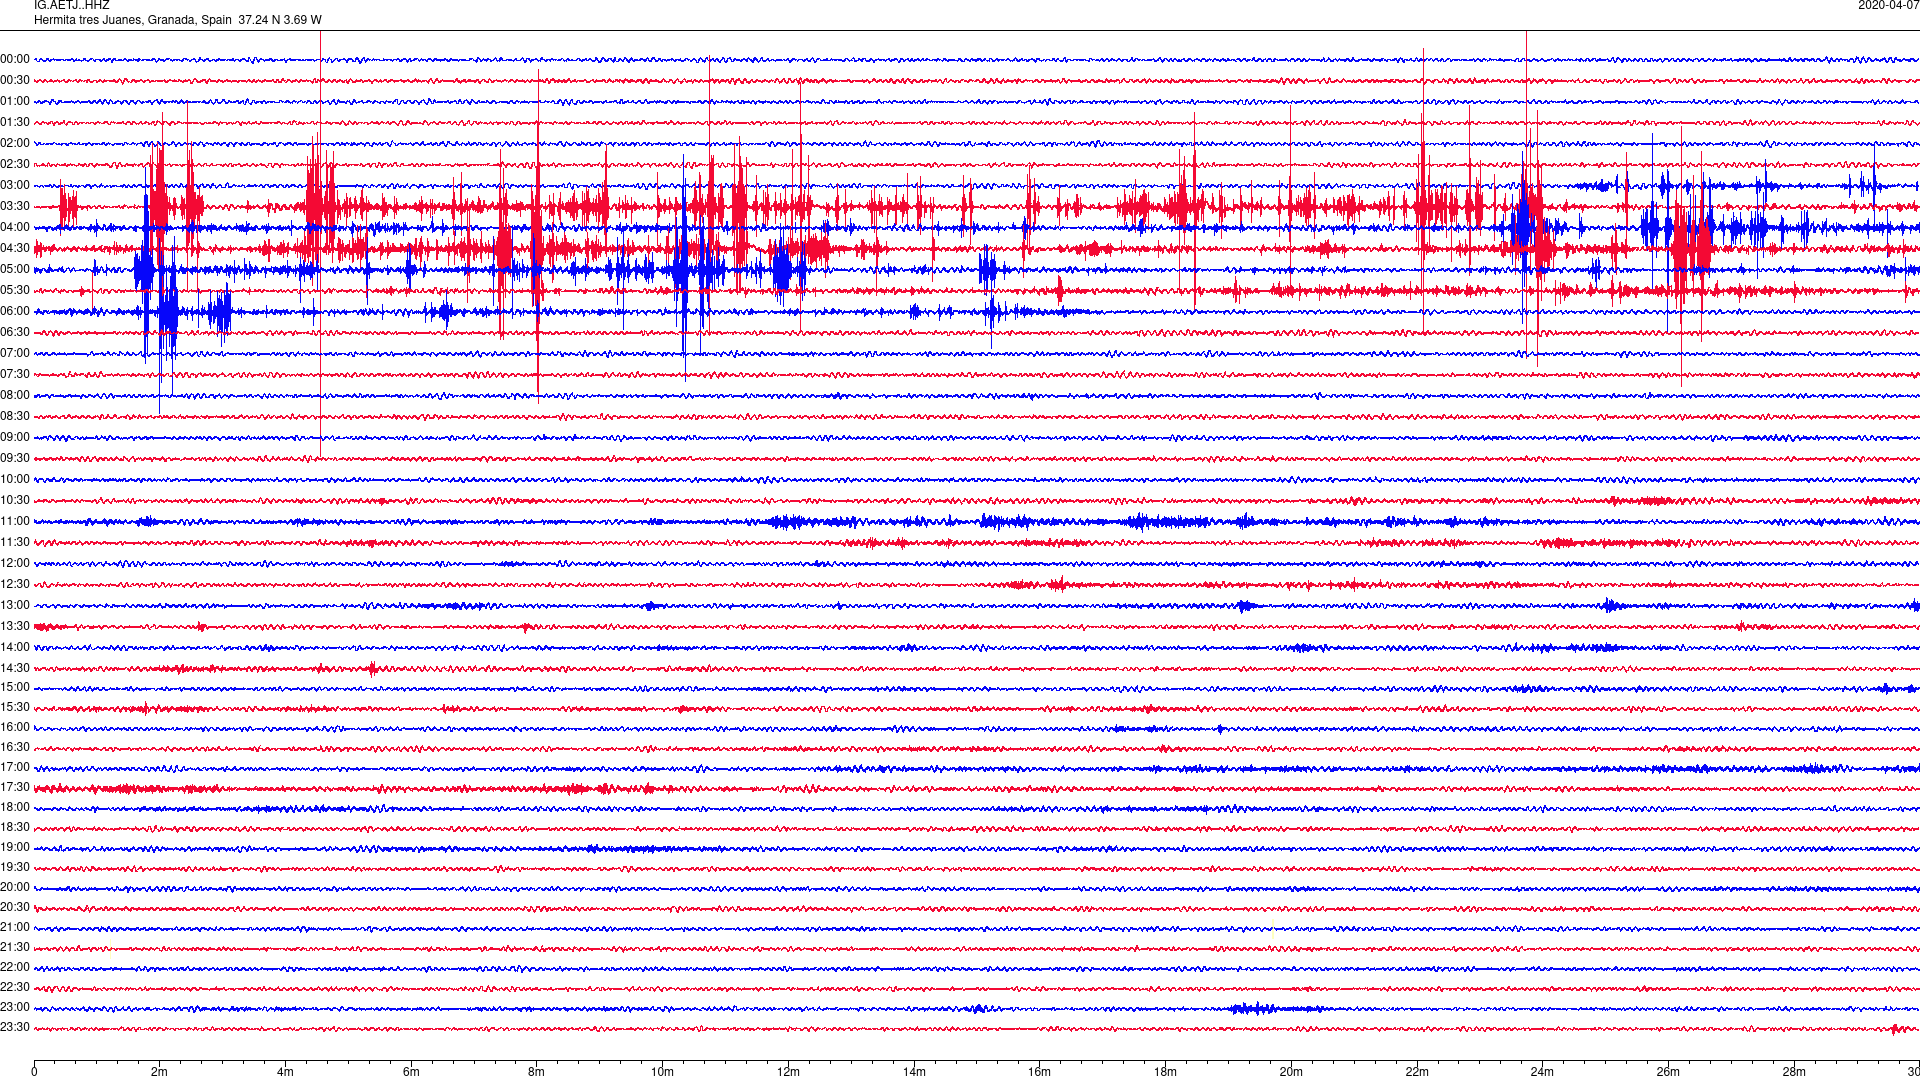1920x1080 pixels.
Task: Select the 13:00 time row label
Action: point(15,605)
